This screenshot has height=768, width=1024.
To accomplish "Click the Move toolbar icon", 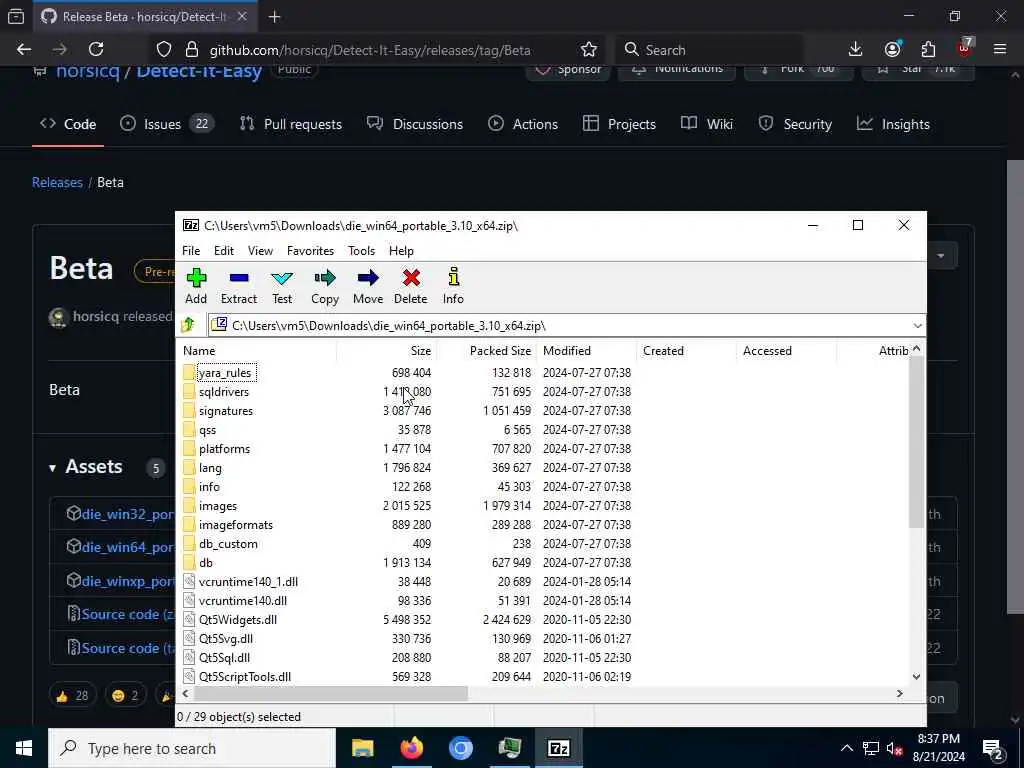I will (x=368, y=286).
